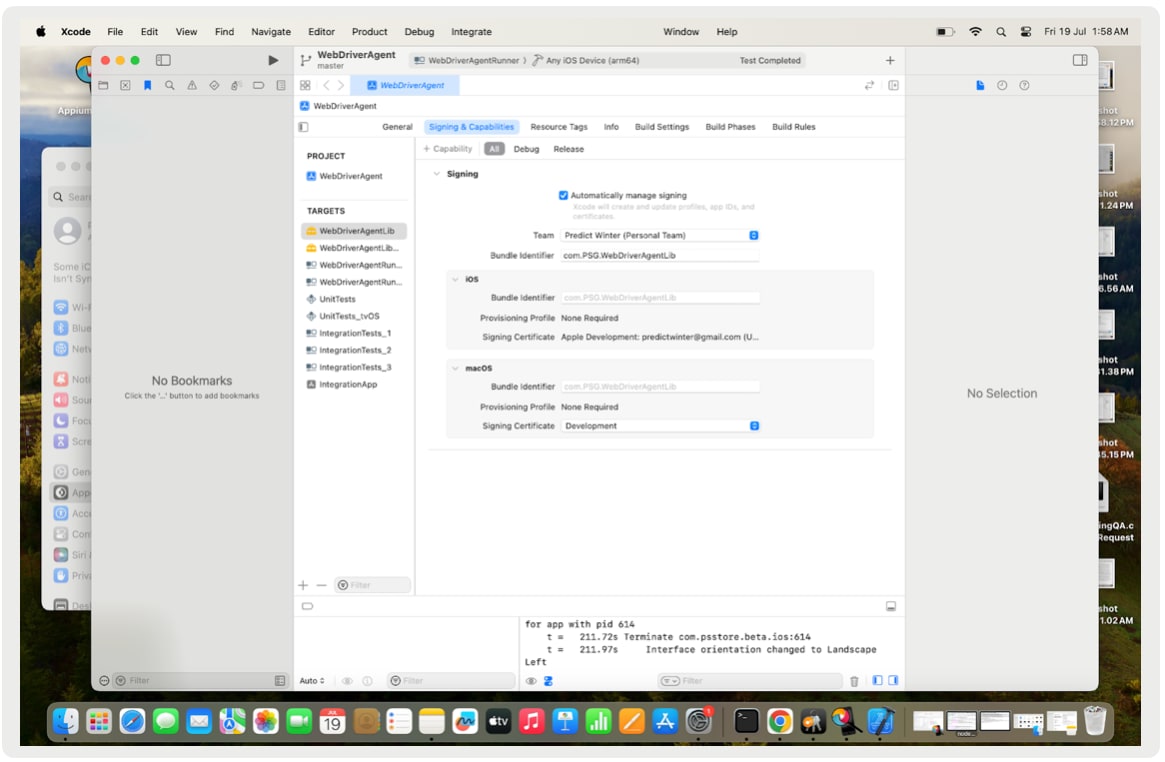Click the Run play button in the toolbar
The image size is (1165, 762).
(x=273, y=61)
